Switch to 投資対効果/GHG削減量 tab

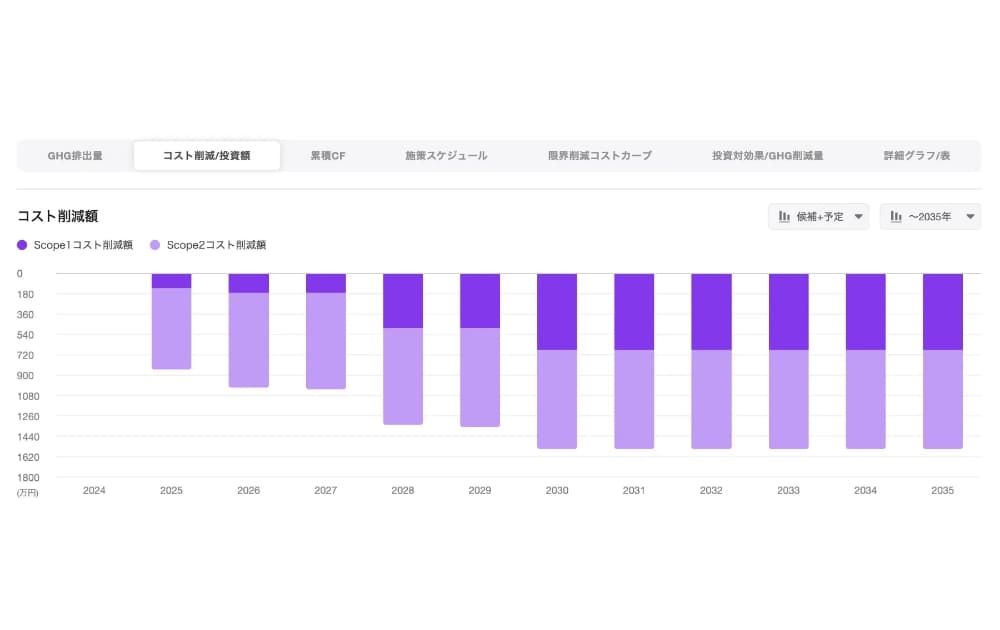pos(767,156)
